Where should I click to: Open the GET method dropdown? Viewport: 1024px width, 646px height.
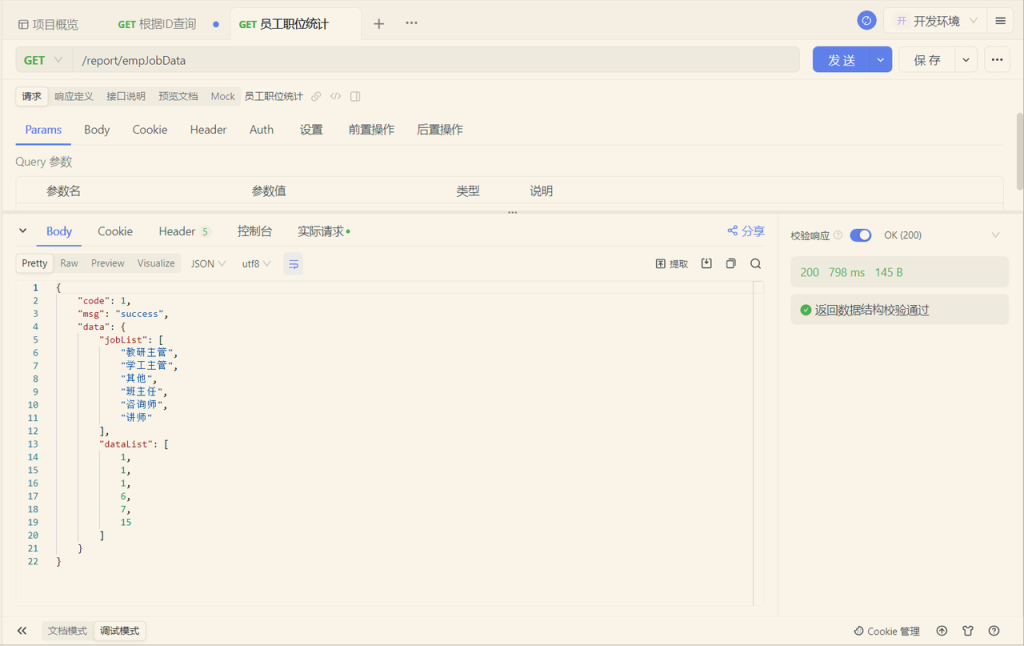pyautogui.click(x=44, y=60)
